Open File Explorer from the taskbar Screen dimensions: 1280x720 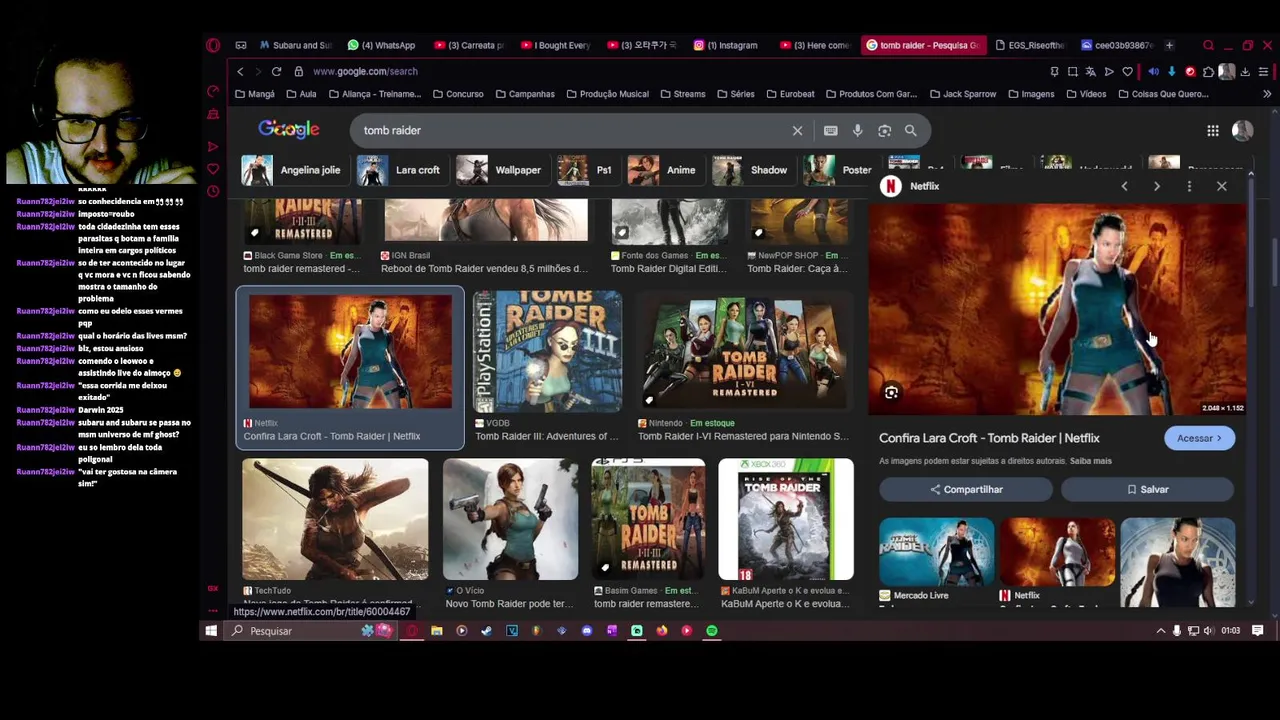[436, 631]
